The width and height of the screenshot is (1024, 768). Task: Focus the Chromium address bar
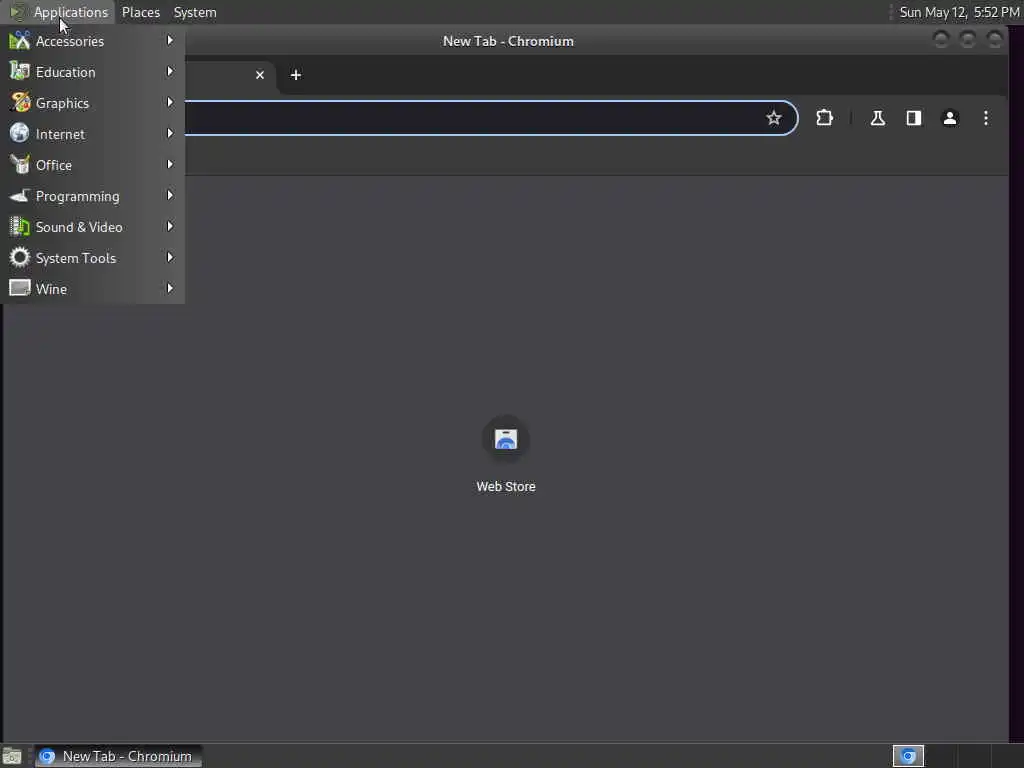coord(470,118)
